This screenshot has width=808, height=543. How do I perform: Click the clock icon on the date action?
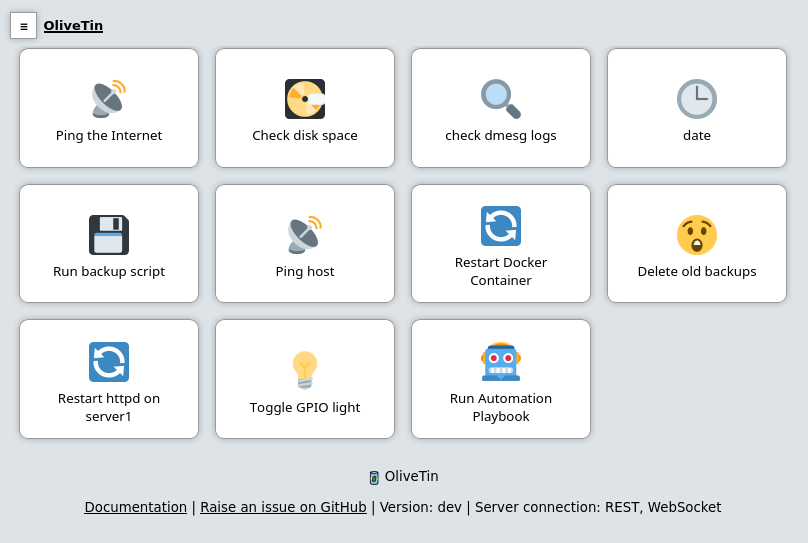[697, 99]
